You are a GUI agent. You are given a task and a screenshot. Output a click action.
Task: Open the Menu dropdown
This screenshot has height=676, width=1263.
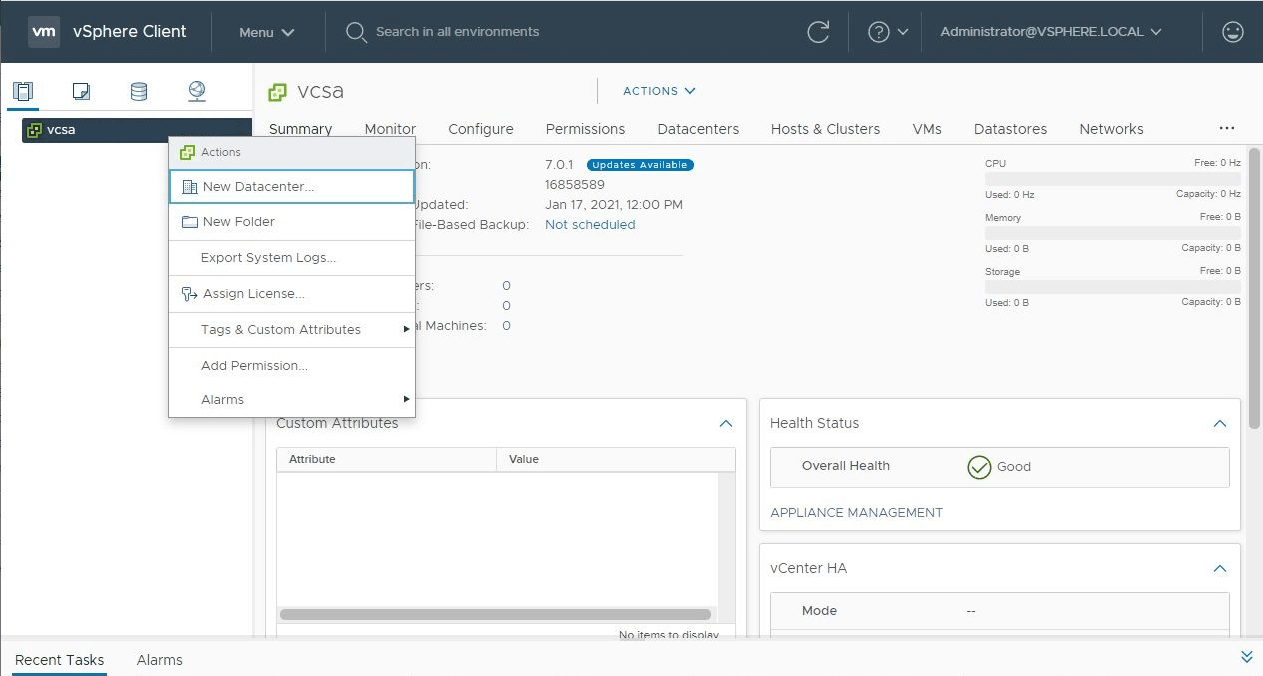tap(266, 32)
